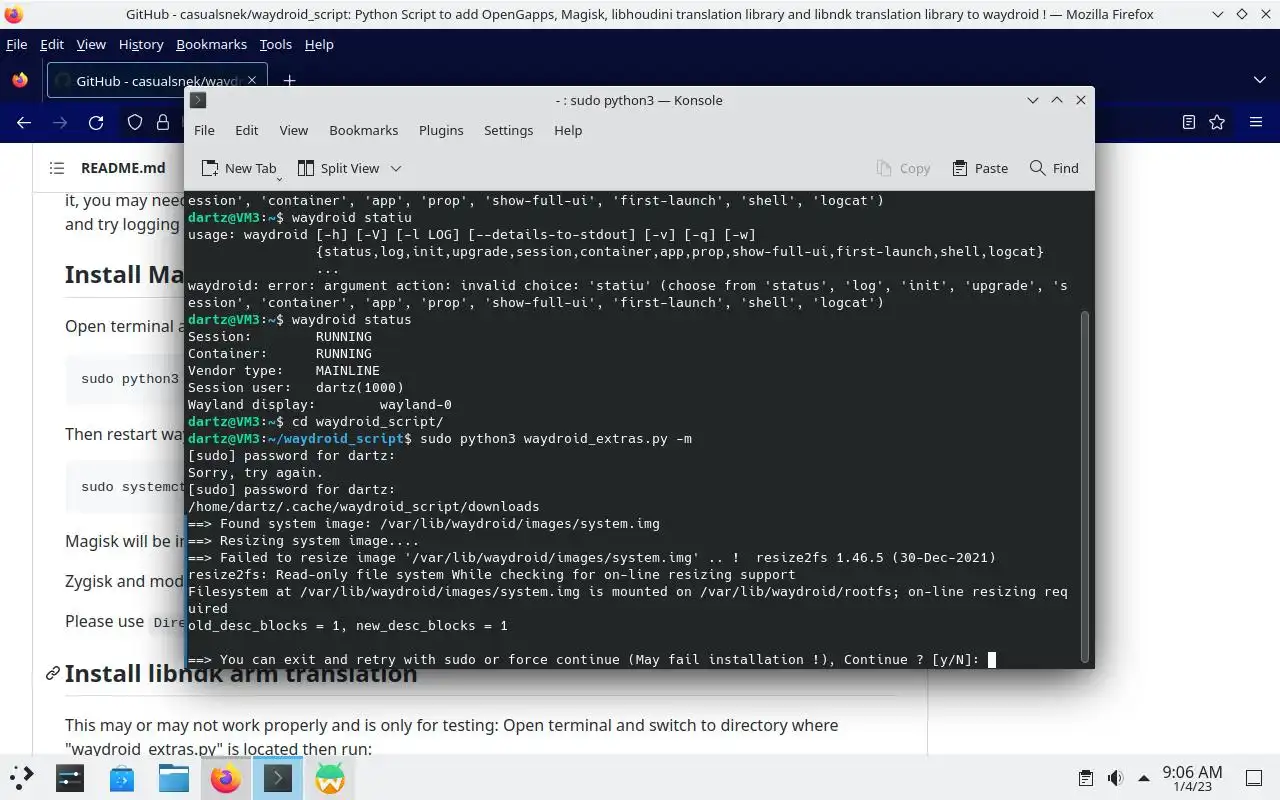Go forward in Firefox

click(x=60, y=122)
